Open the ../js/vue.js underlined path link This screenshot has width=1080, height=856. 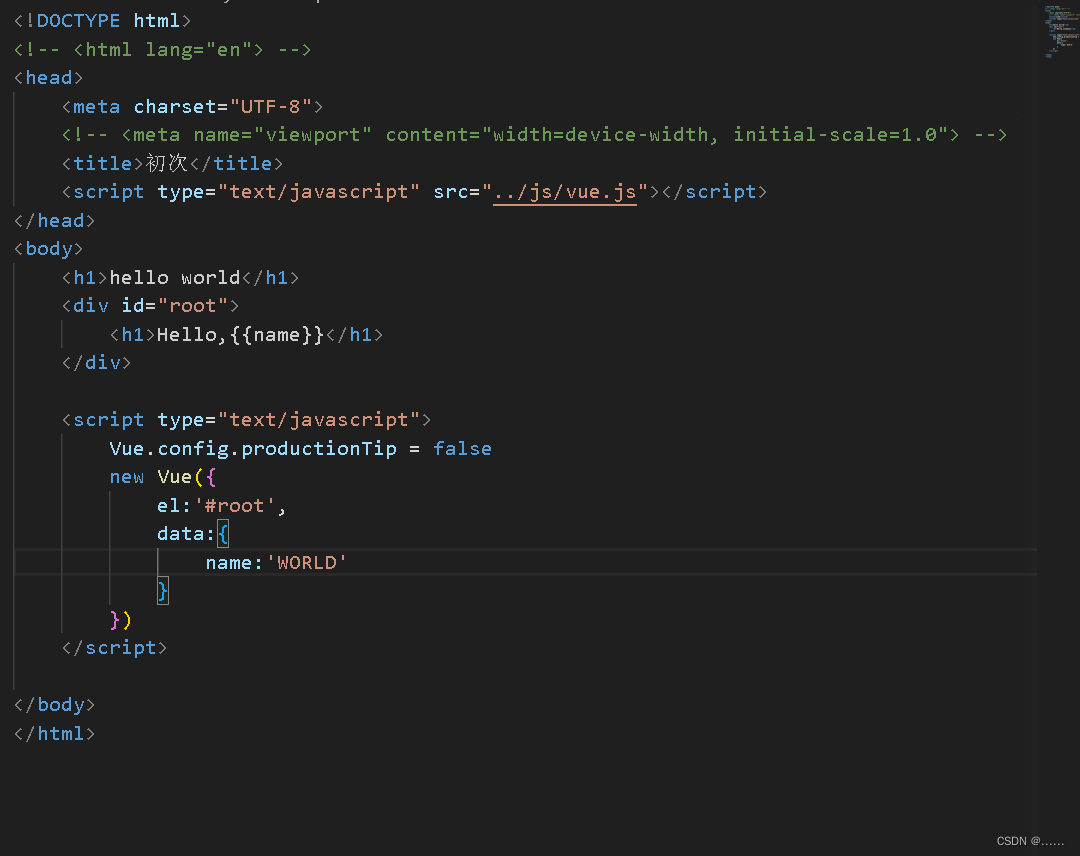click(x=565, y=192)
